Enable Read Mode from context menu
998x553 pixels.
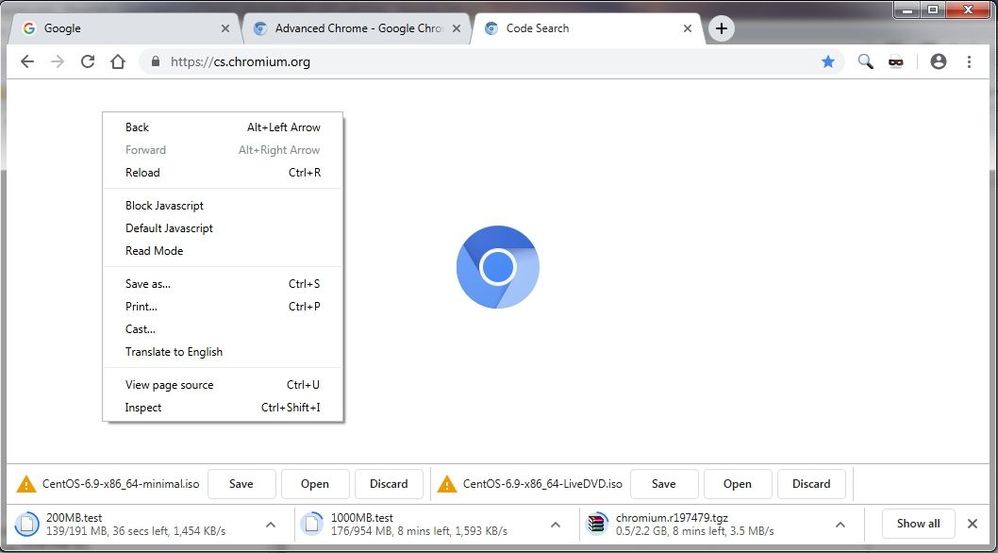click(223, 251)
